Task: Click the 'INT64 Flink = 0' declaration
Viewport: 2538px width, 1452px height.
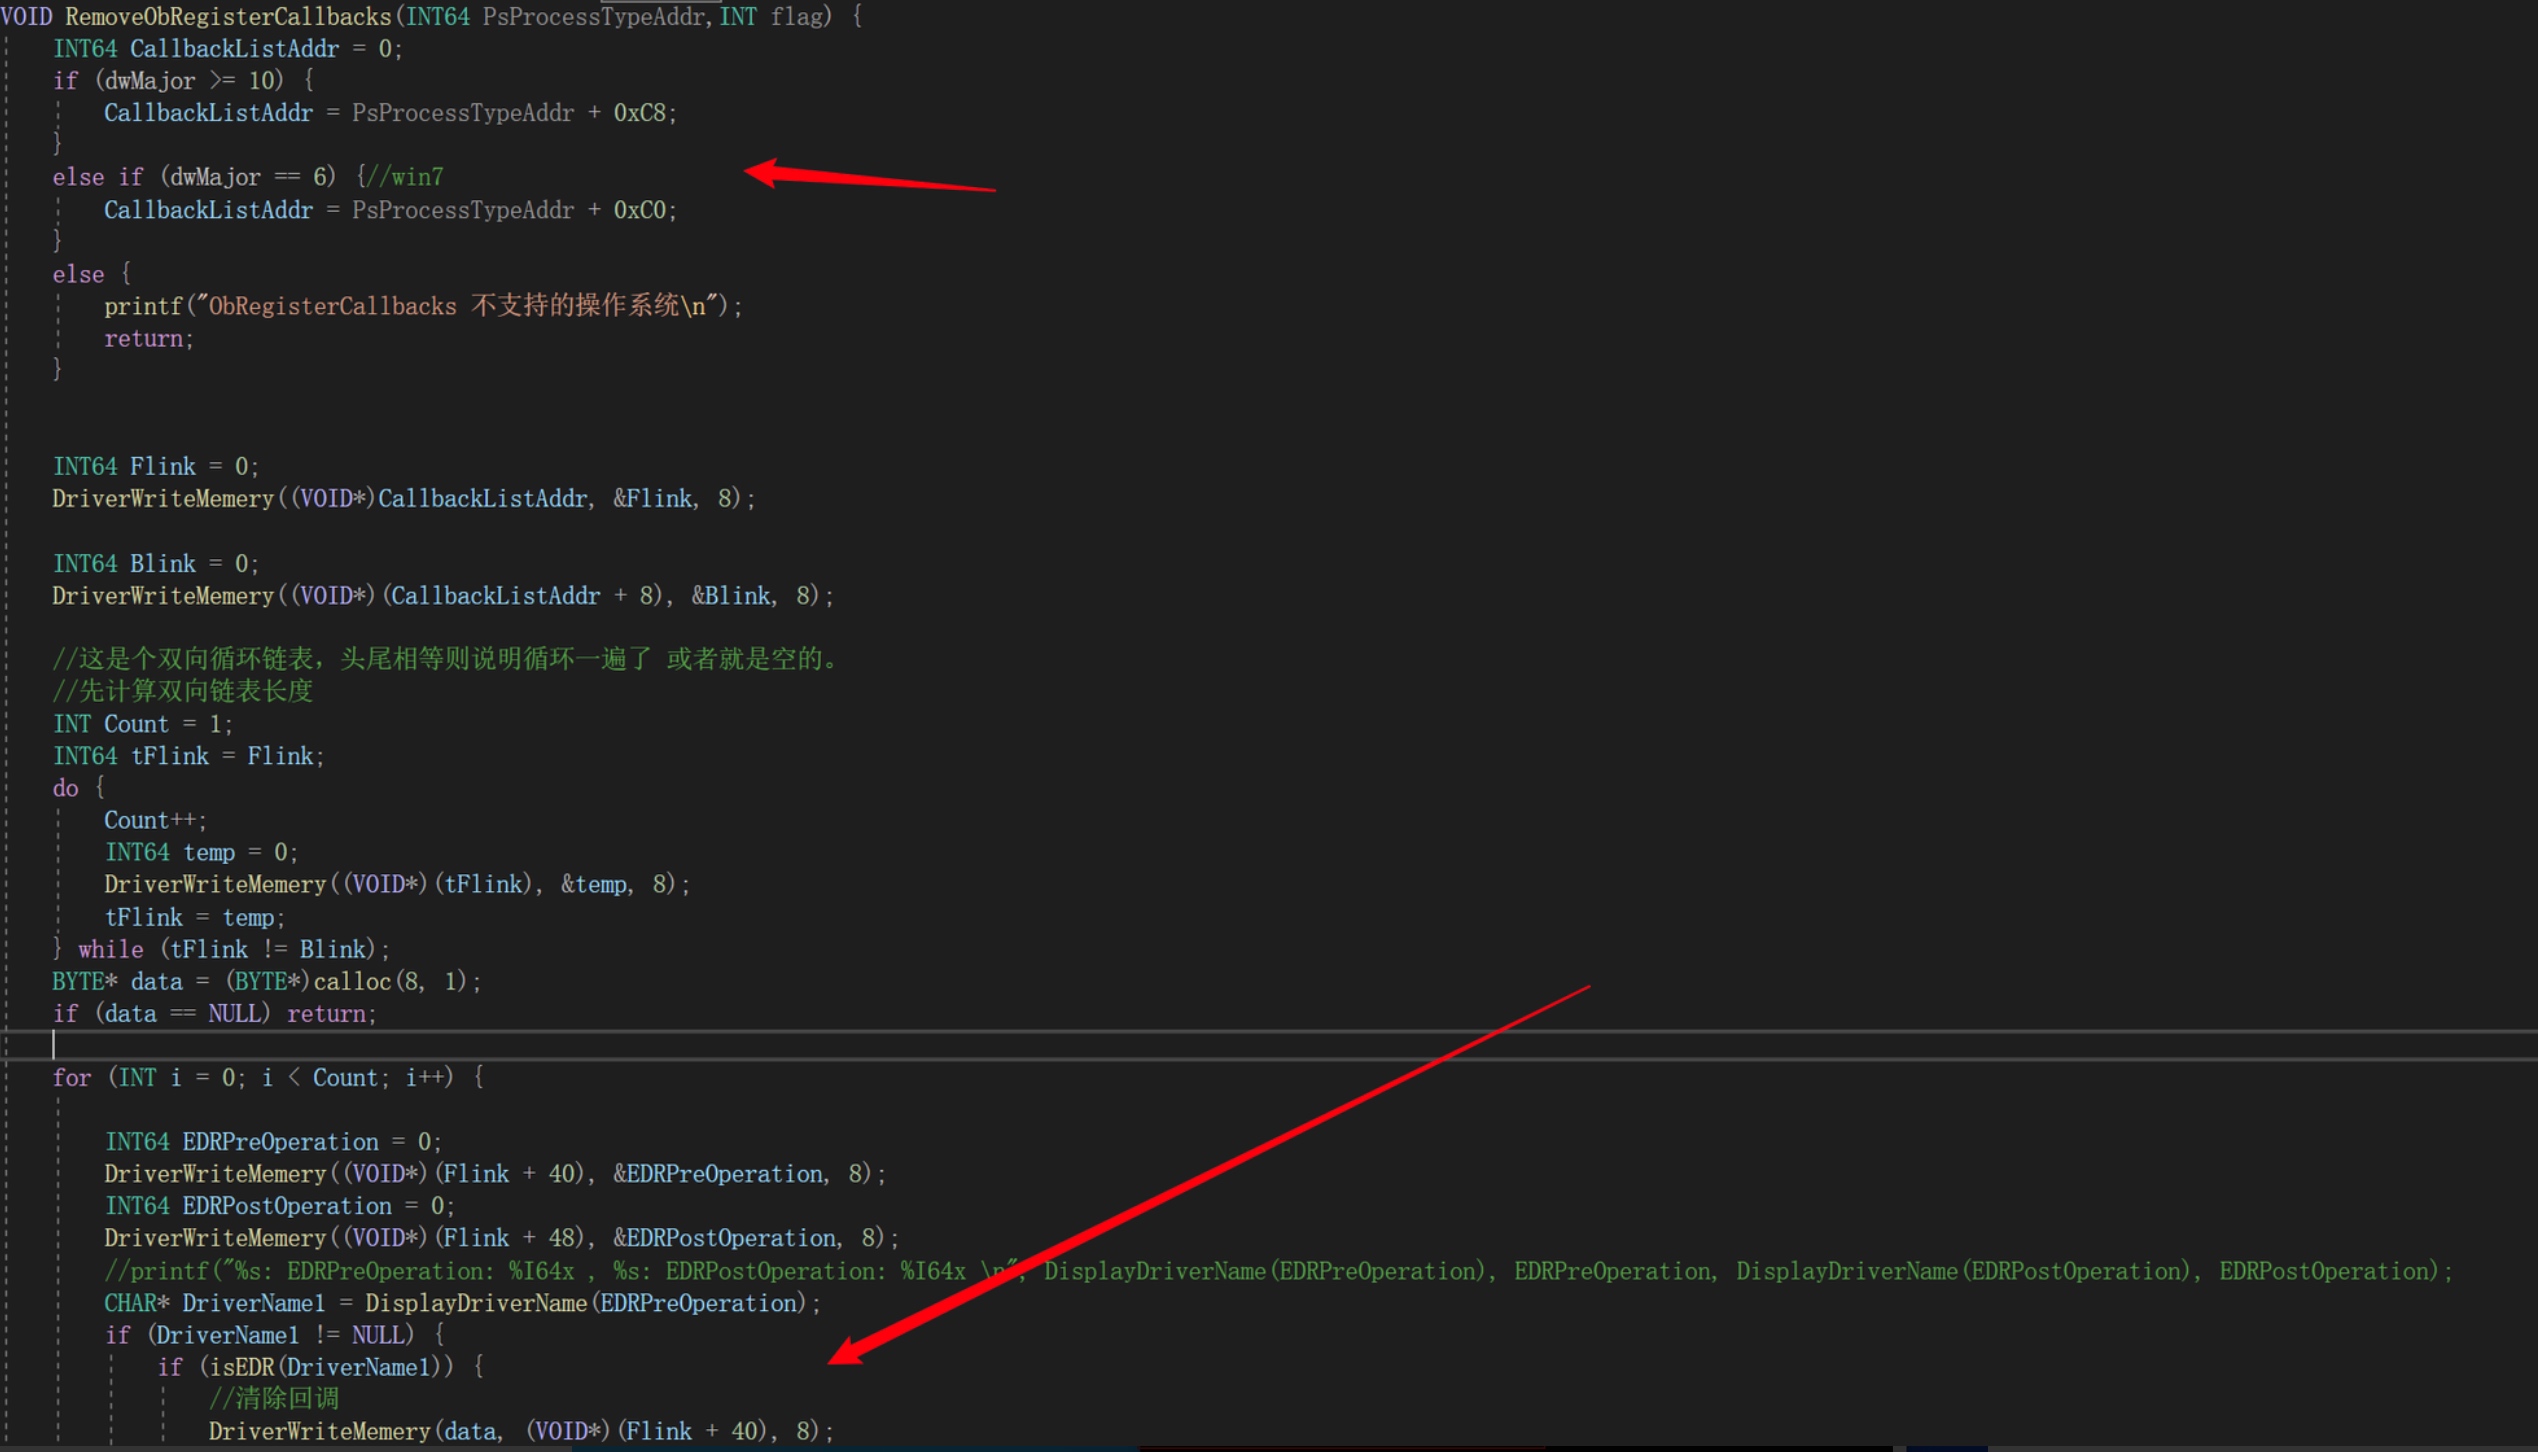Action: click(155, 467)
